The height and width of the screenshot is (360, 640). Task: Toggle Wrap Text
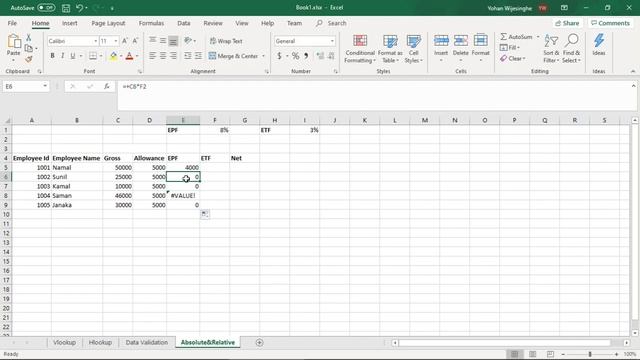point(226,41)
